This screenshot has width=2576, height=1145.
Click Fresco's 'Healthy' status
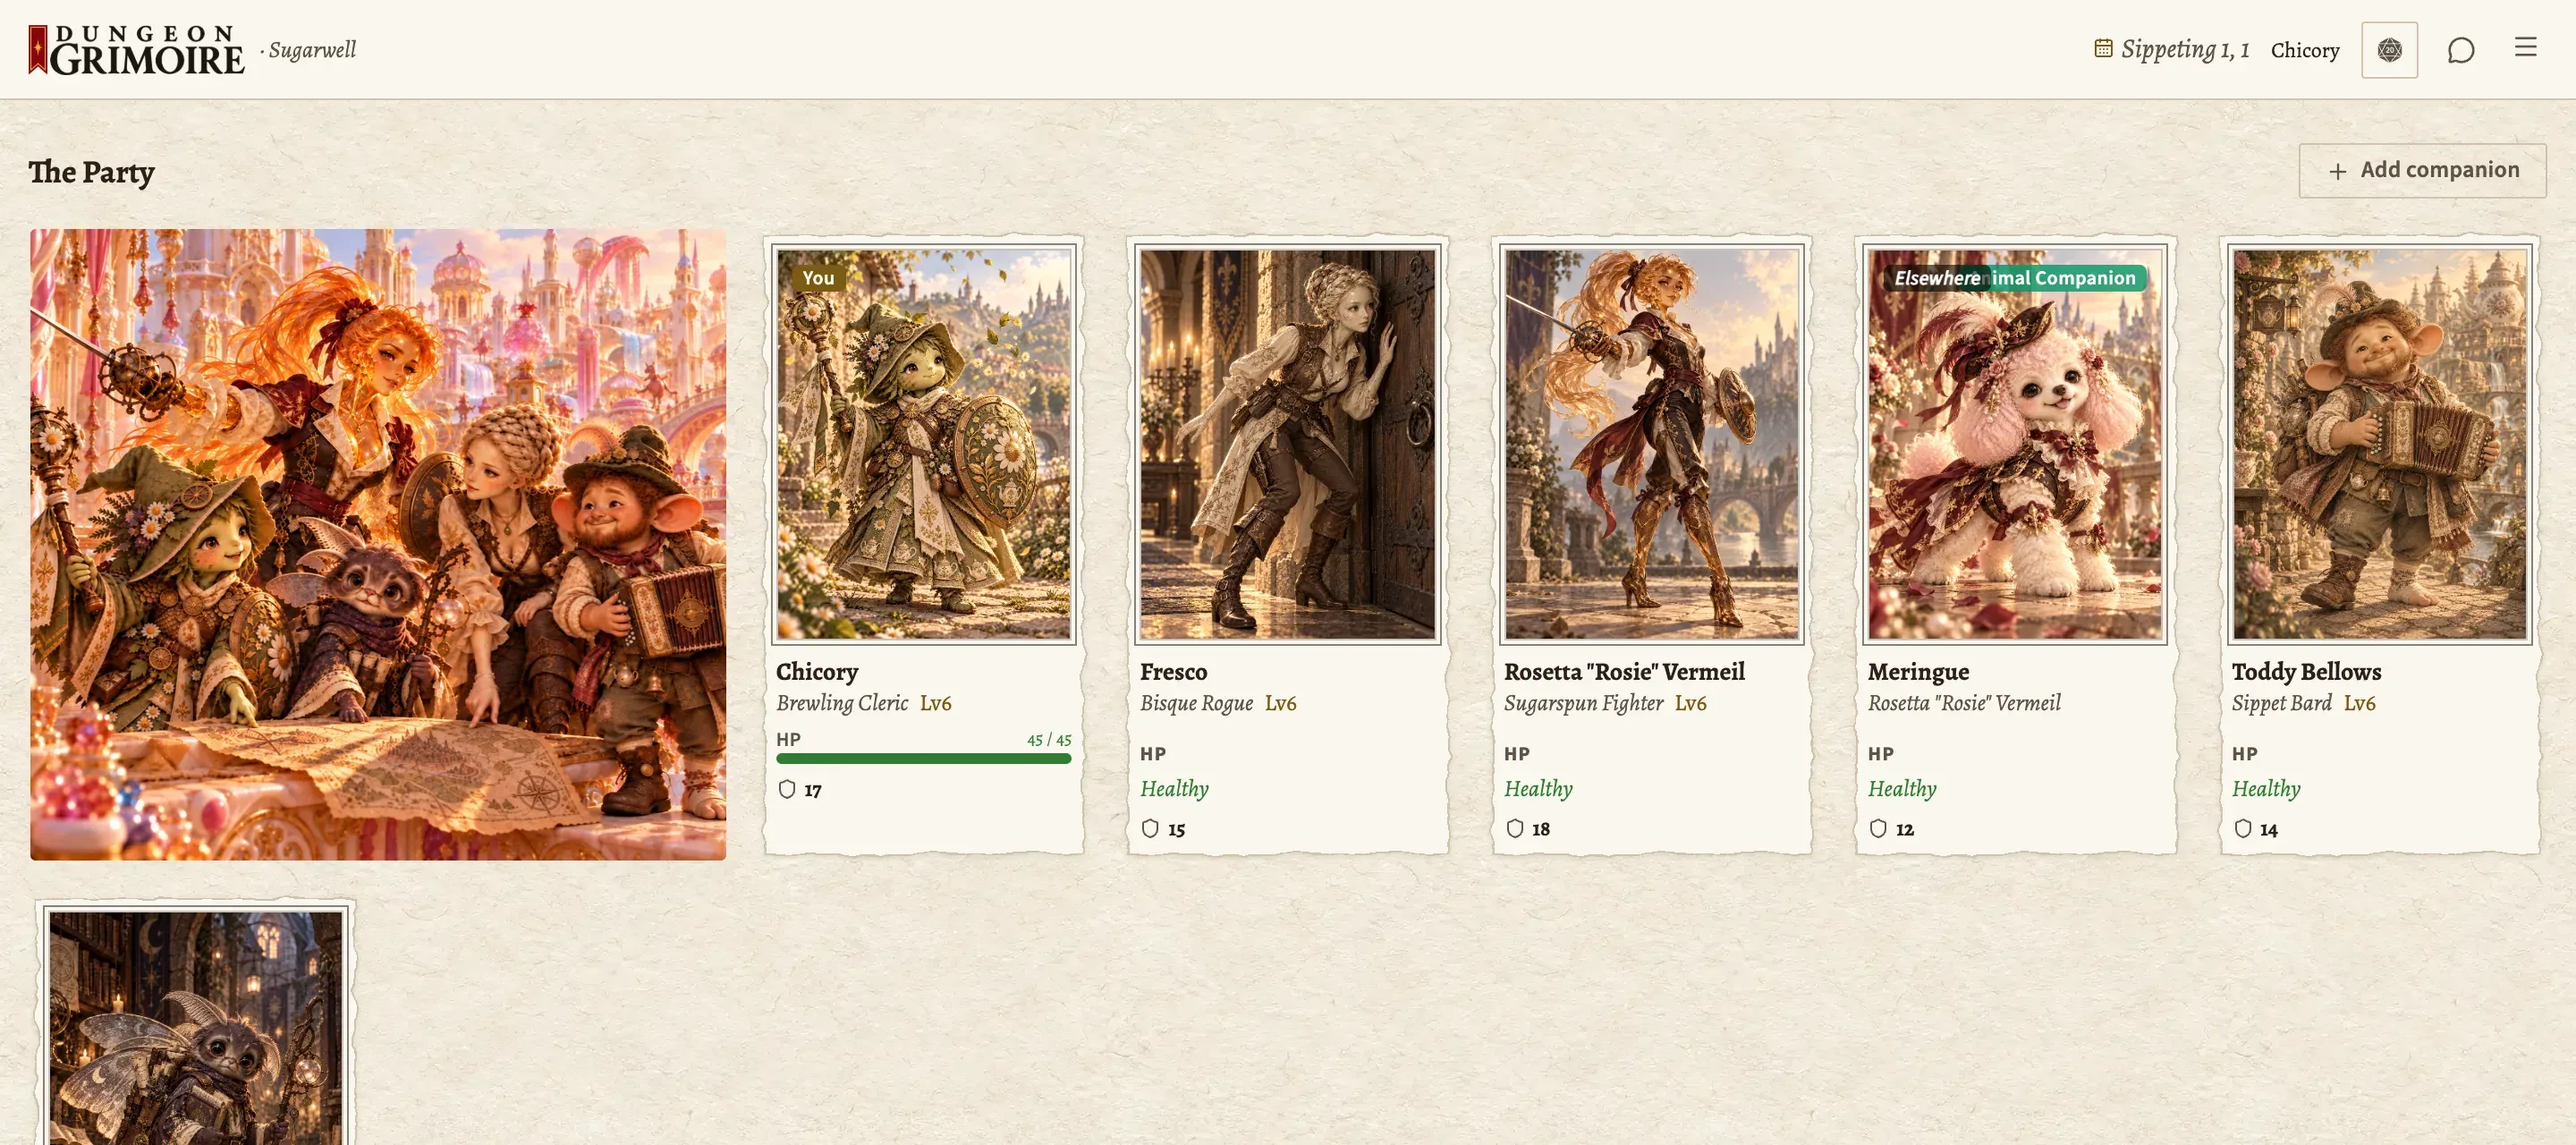(x=1174, y=789)
